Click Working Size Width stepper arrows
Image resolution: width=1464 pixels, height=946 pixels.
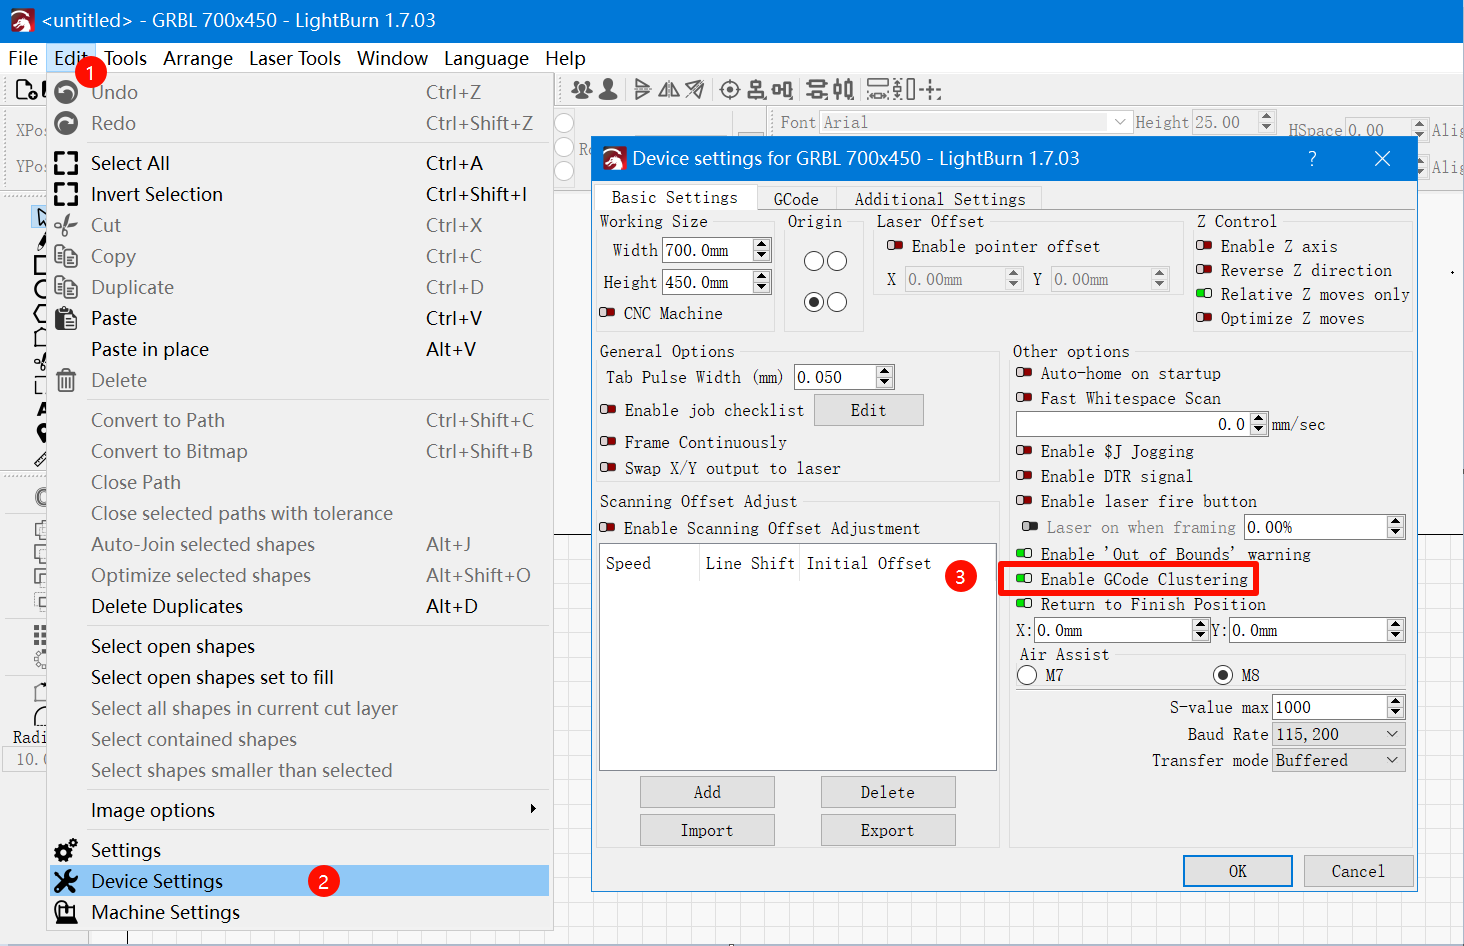pos(762,250)
